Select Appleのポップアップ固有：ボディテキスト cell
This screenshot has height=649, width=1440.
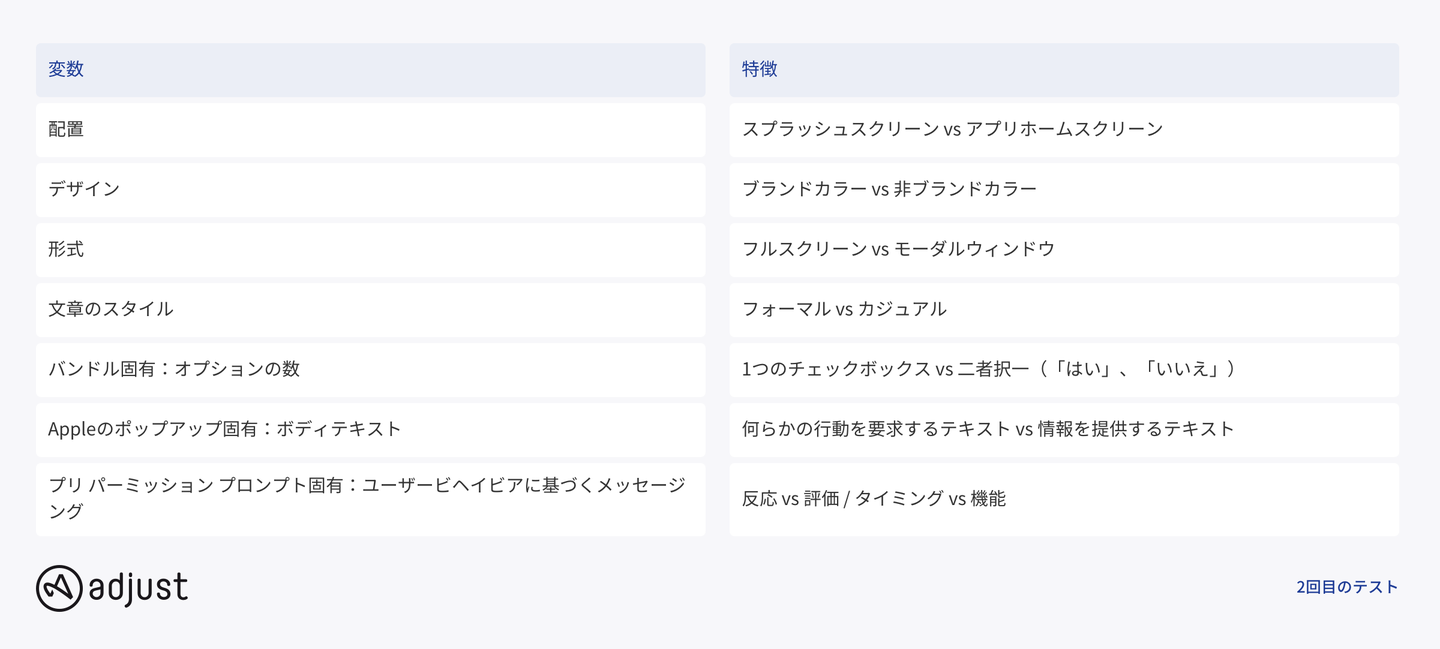370,429
